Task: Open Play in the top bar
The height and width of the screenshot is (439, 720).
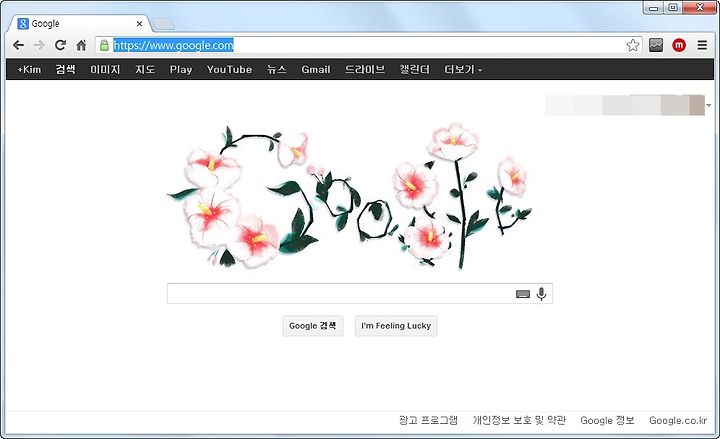Action: pos(181,69)
